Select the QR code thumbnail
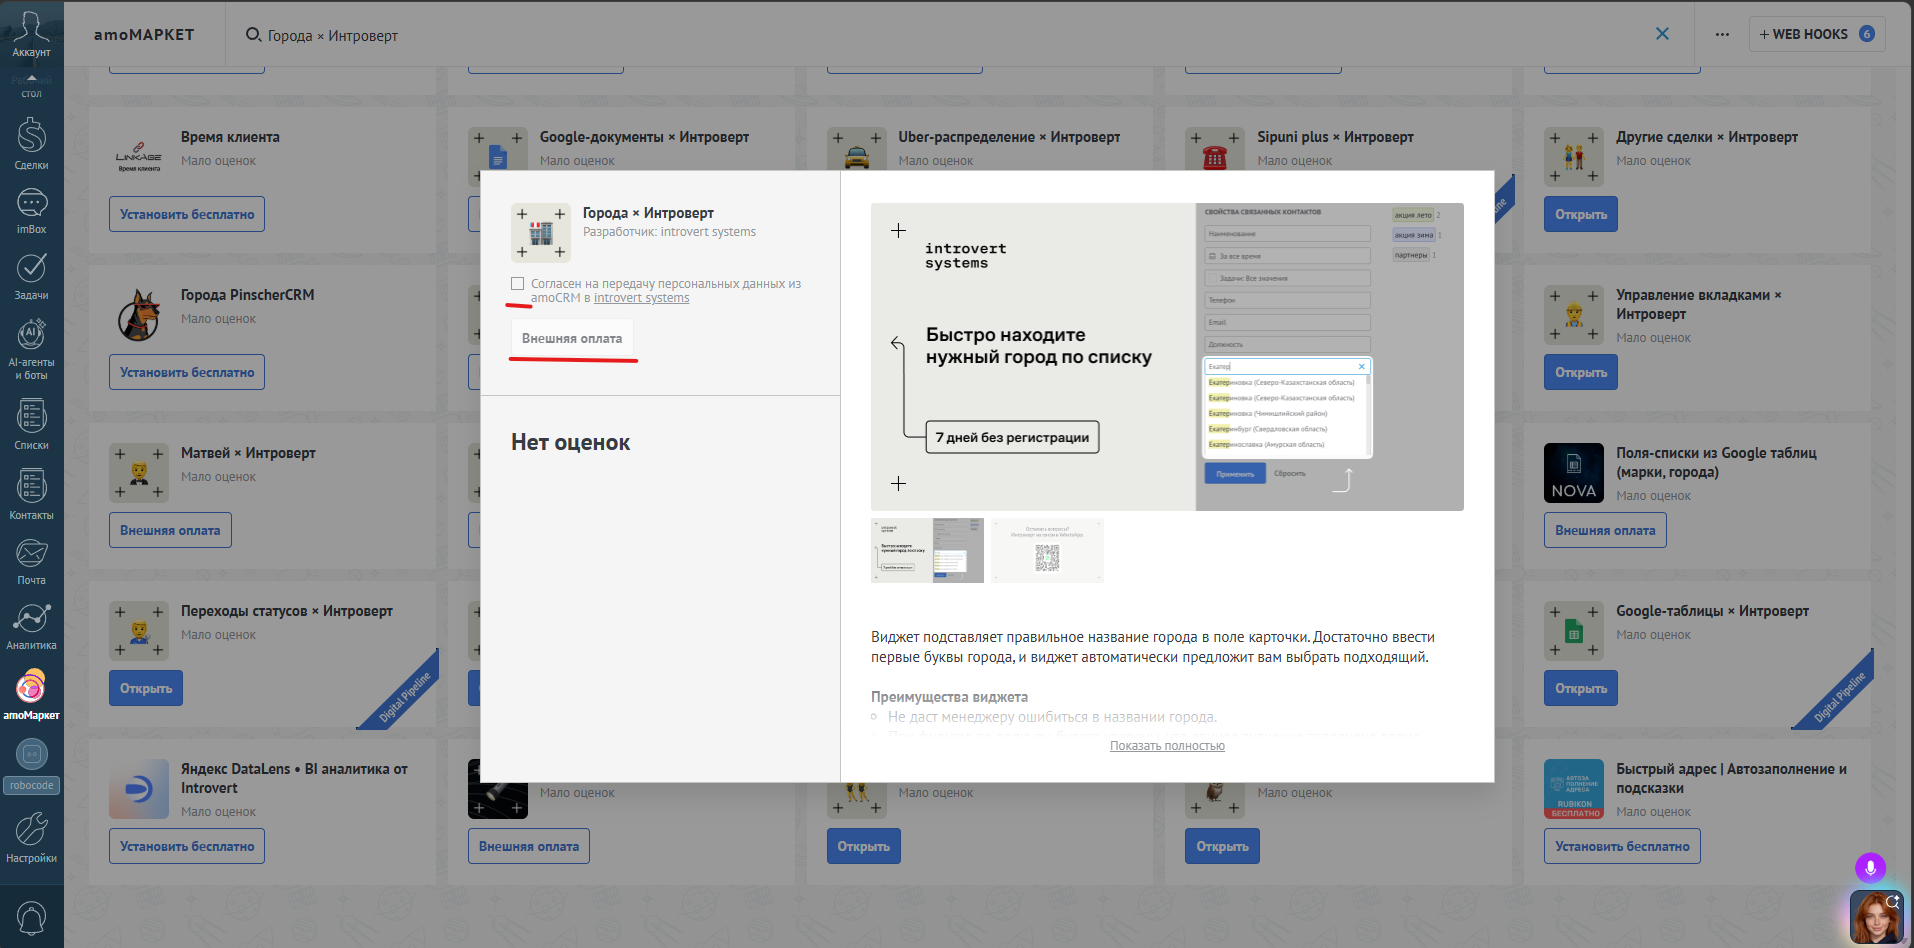The height and width of the screenshot is (948, 1914). (x=1047, y=550)
